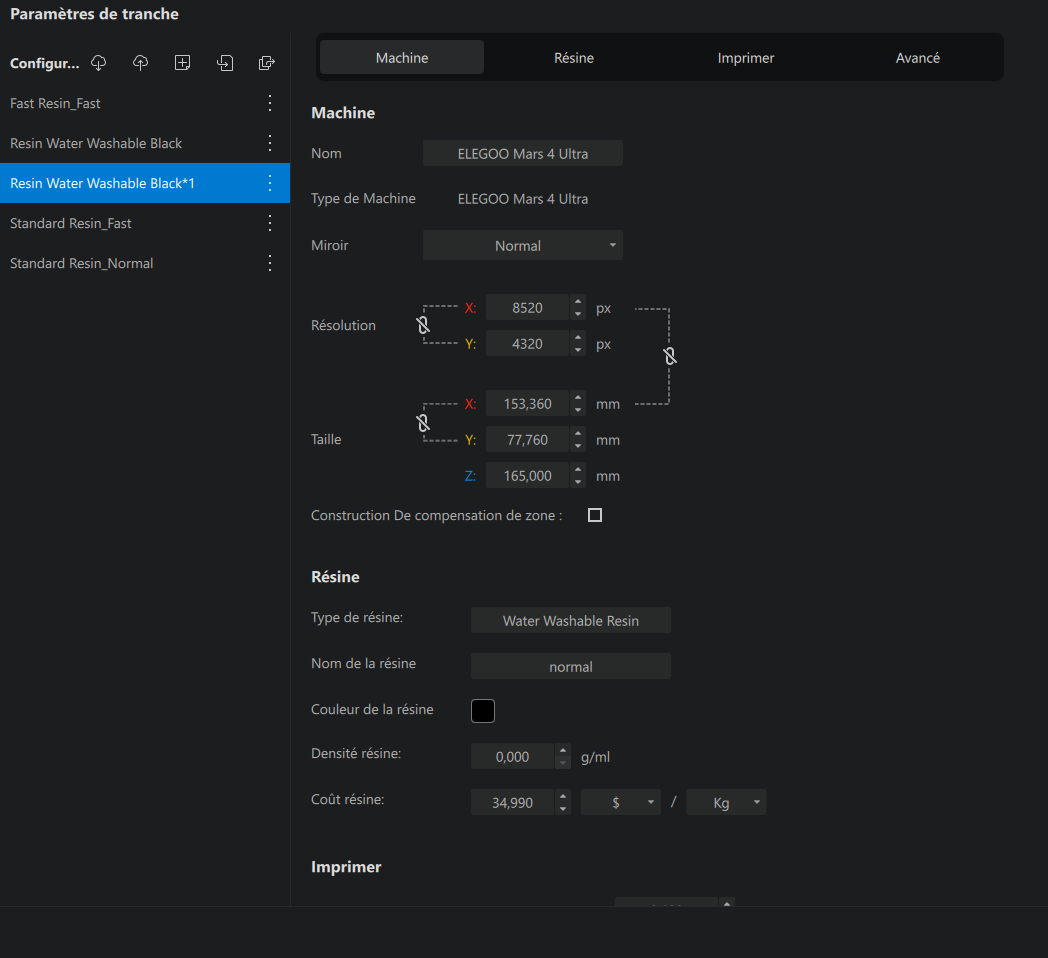1048x958 pixels.
Task: Click the Densité résine value field
Action: [x=513, y=757]
